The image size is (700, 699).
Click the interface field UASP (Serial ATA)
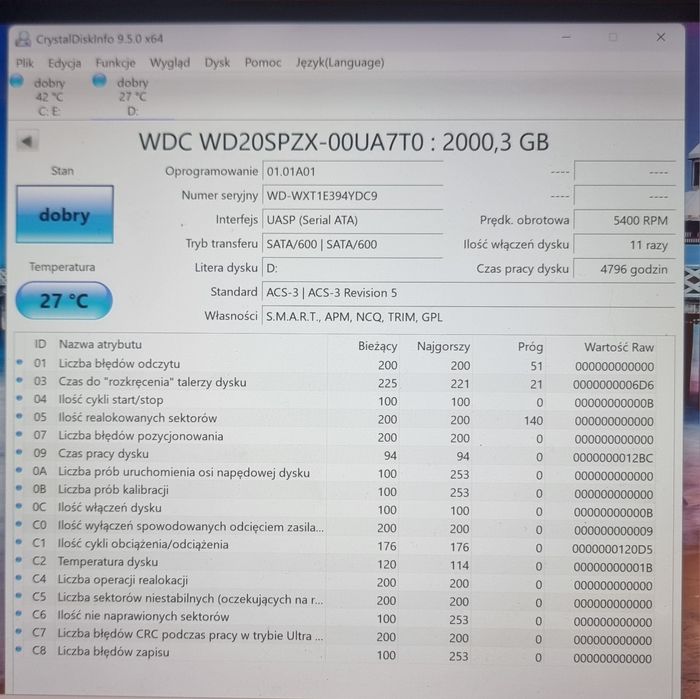[352, 220]
